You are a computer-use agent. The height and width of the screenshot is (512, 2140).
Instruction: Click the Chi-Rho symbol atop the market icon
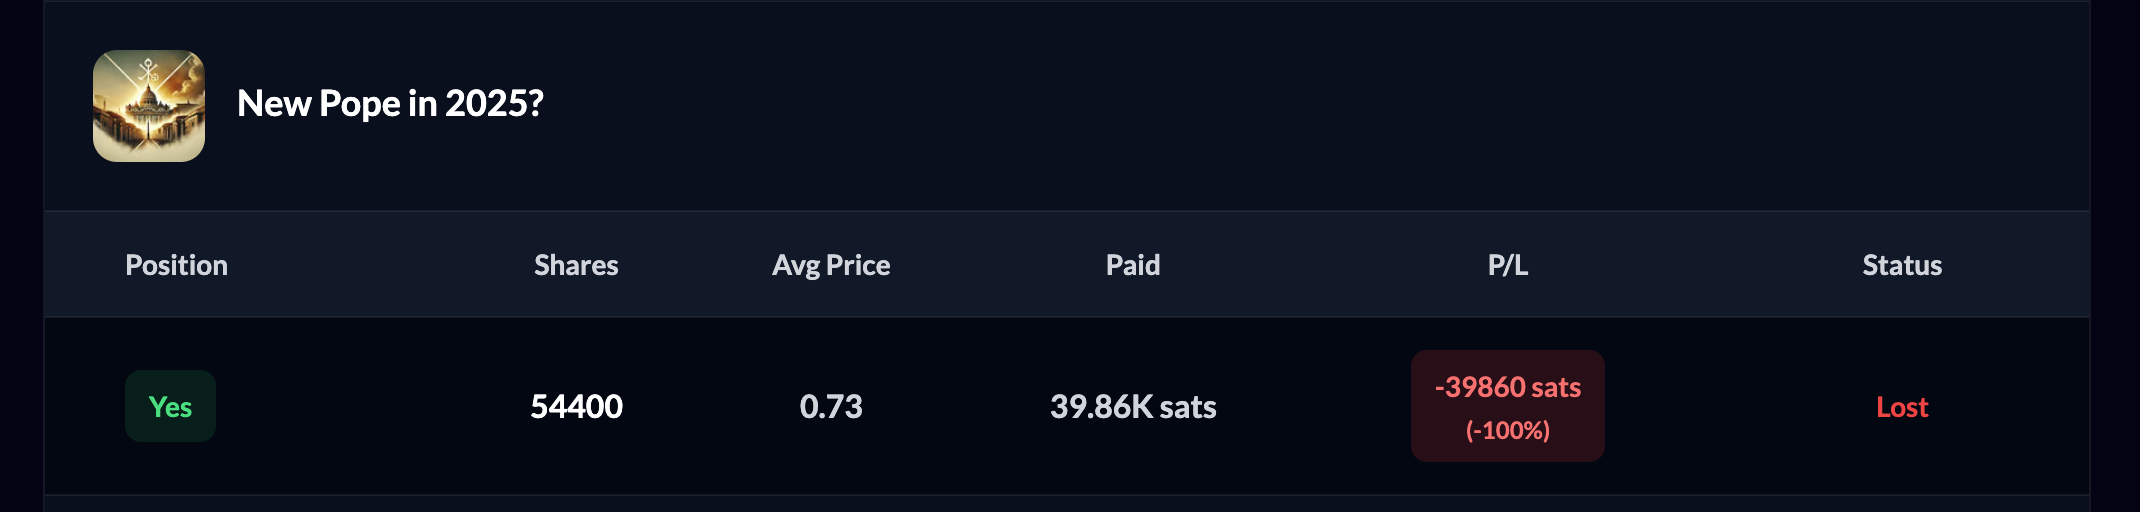148,71
